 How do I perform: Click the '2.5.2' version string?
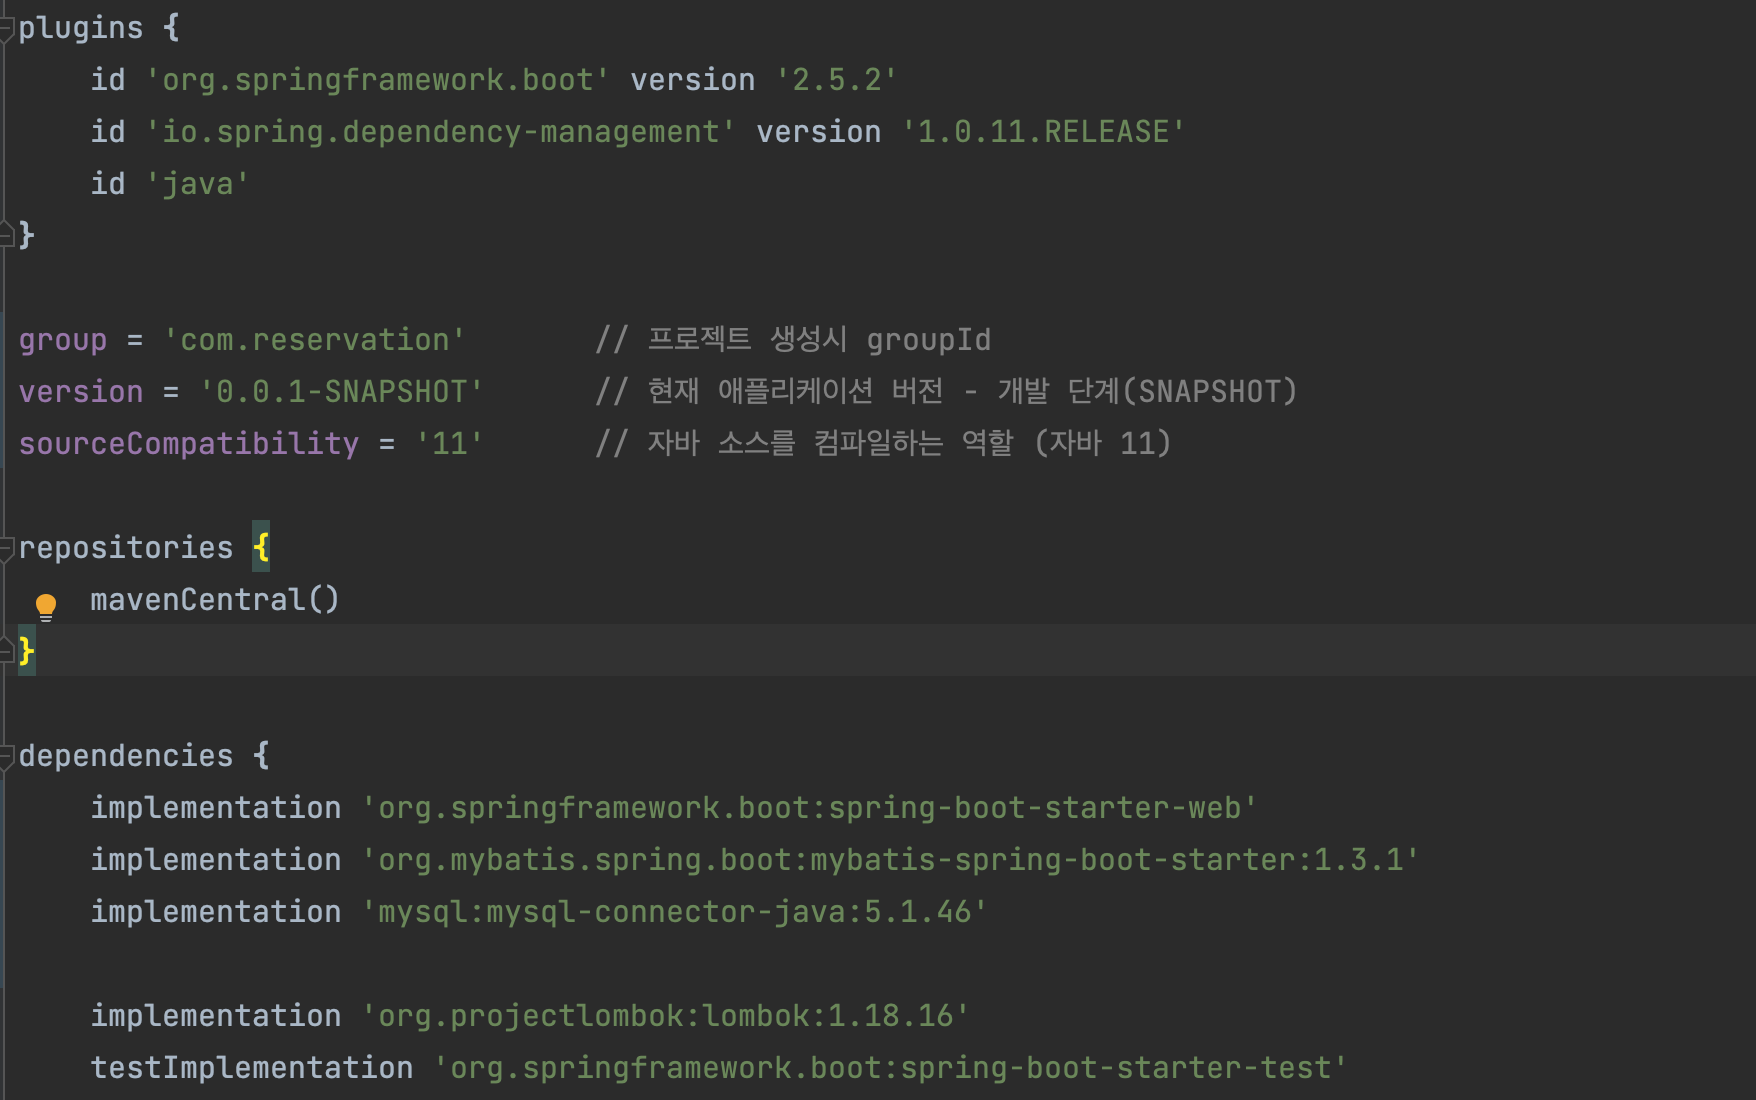click(836, 80)
